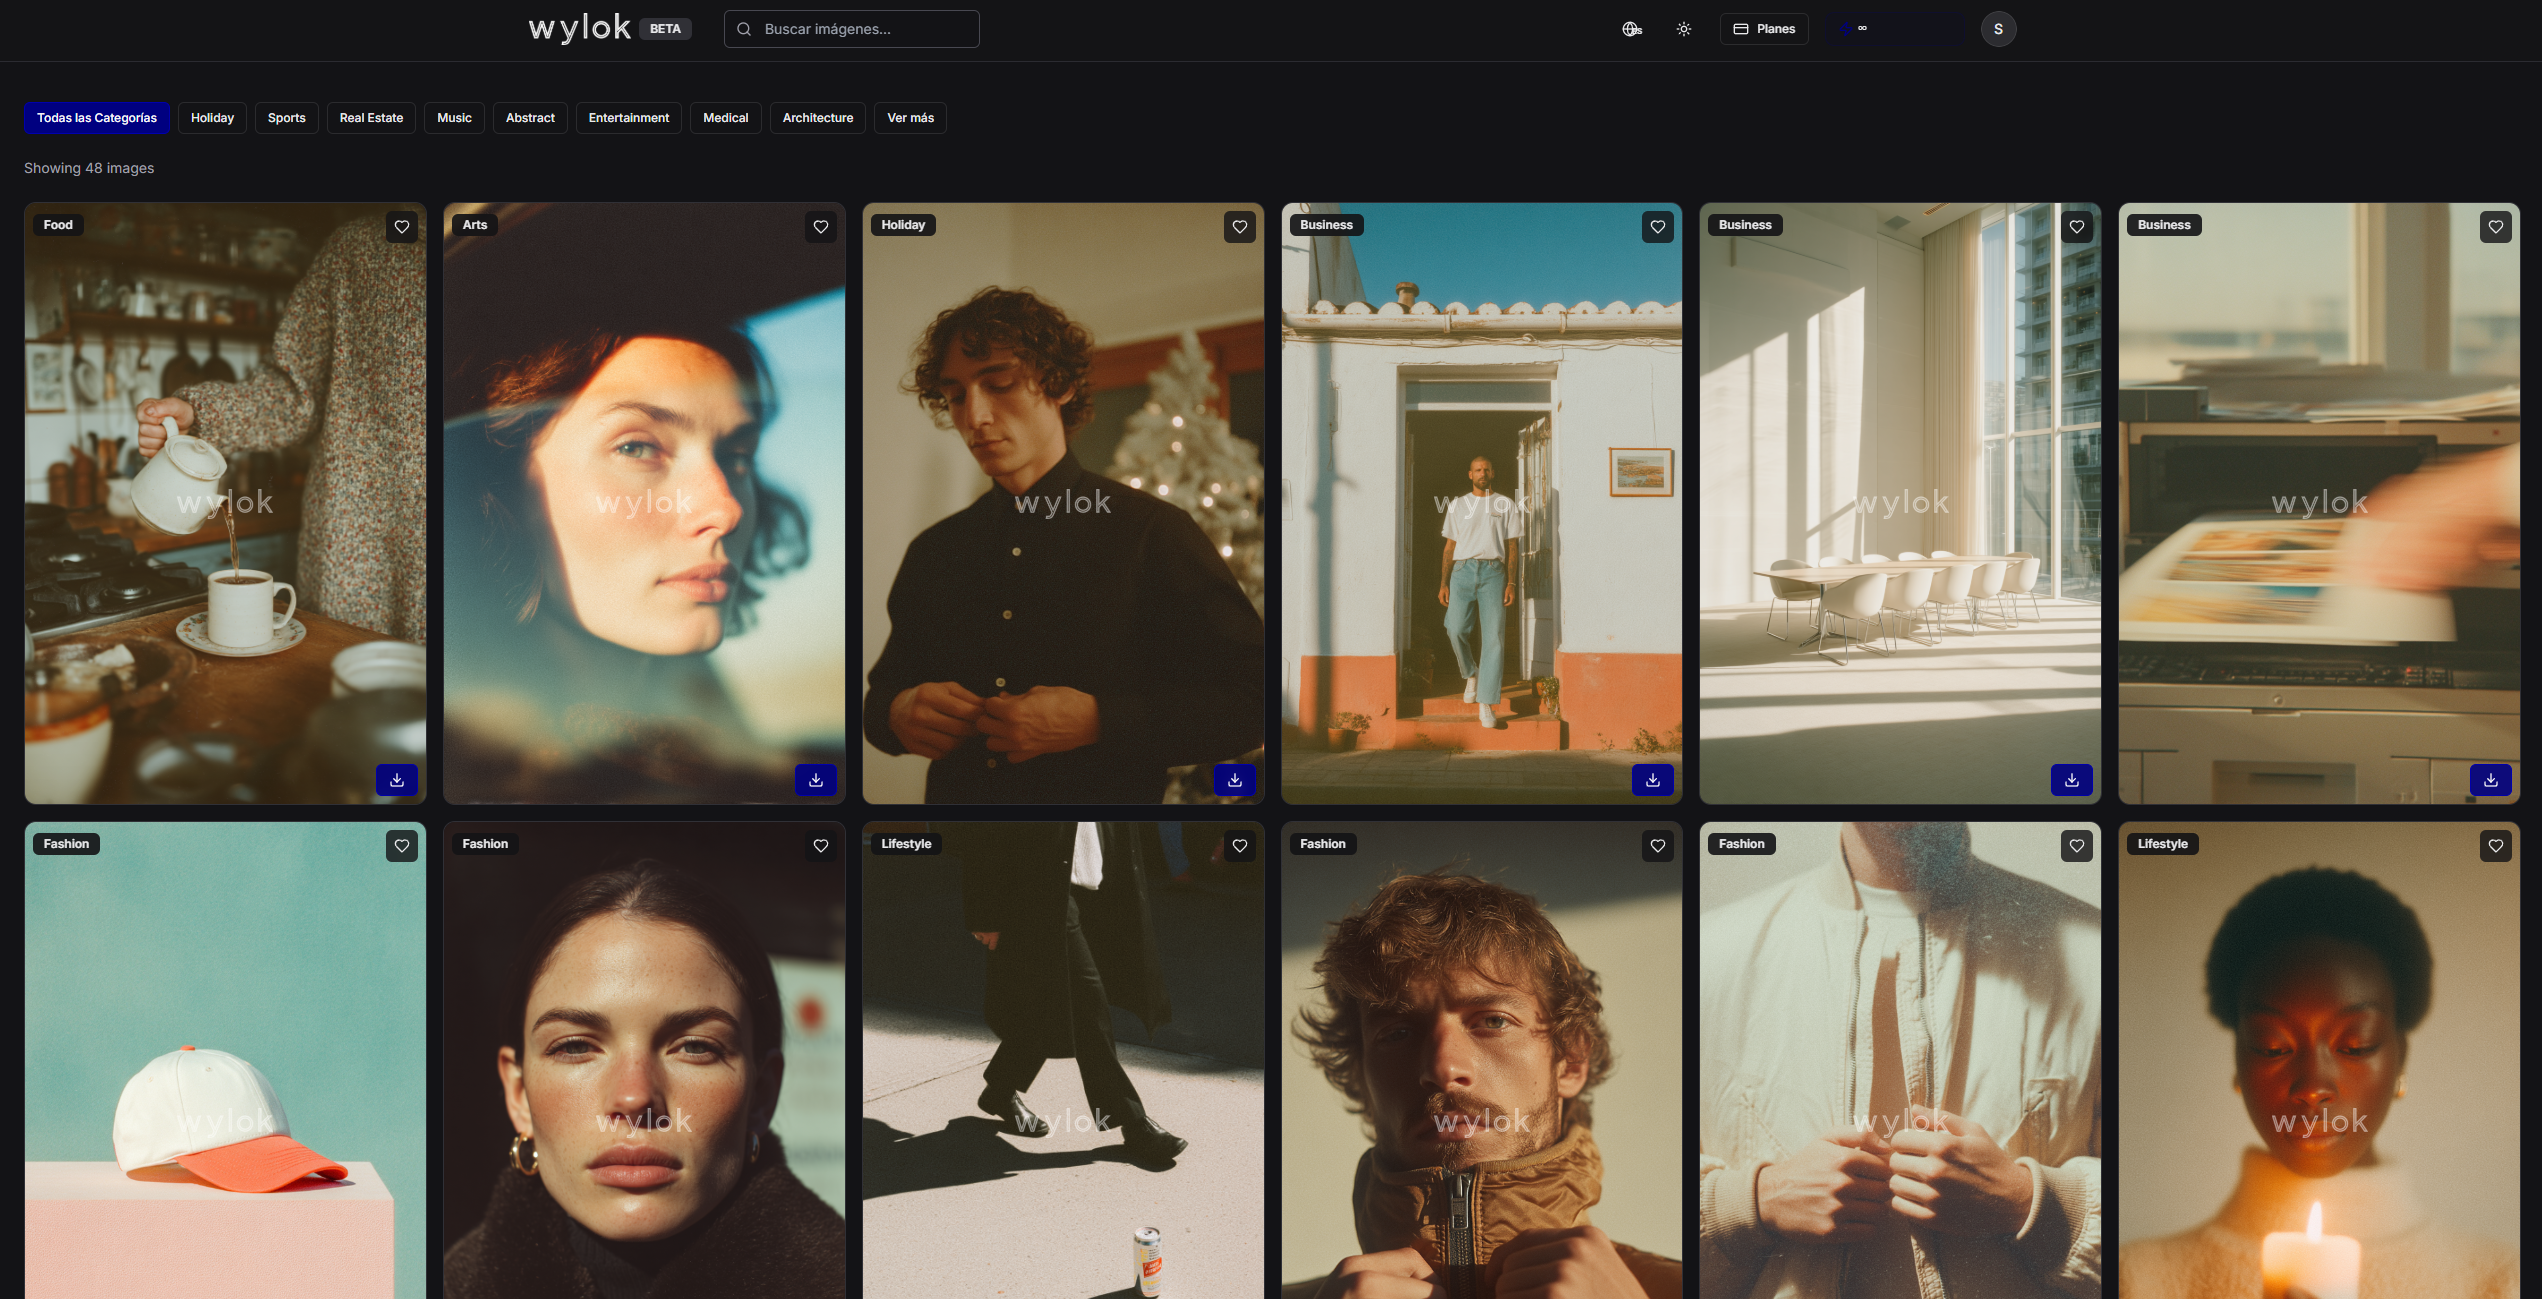Image resolution: width=2542 pixels, height=1299 pixels.
Task: Heart the Lifestyle candle woman image
Action: click(2496, 846)
